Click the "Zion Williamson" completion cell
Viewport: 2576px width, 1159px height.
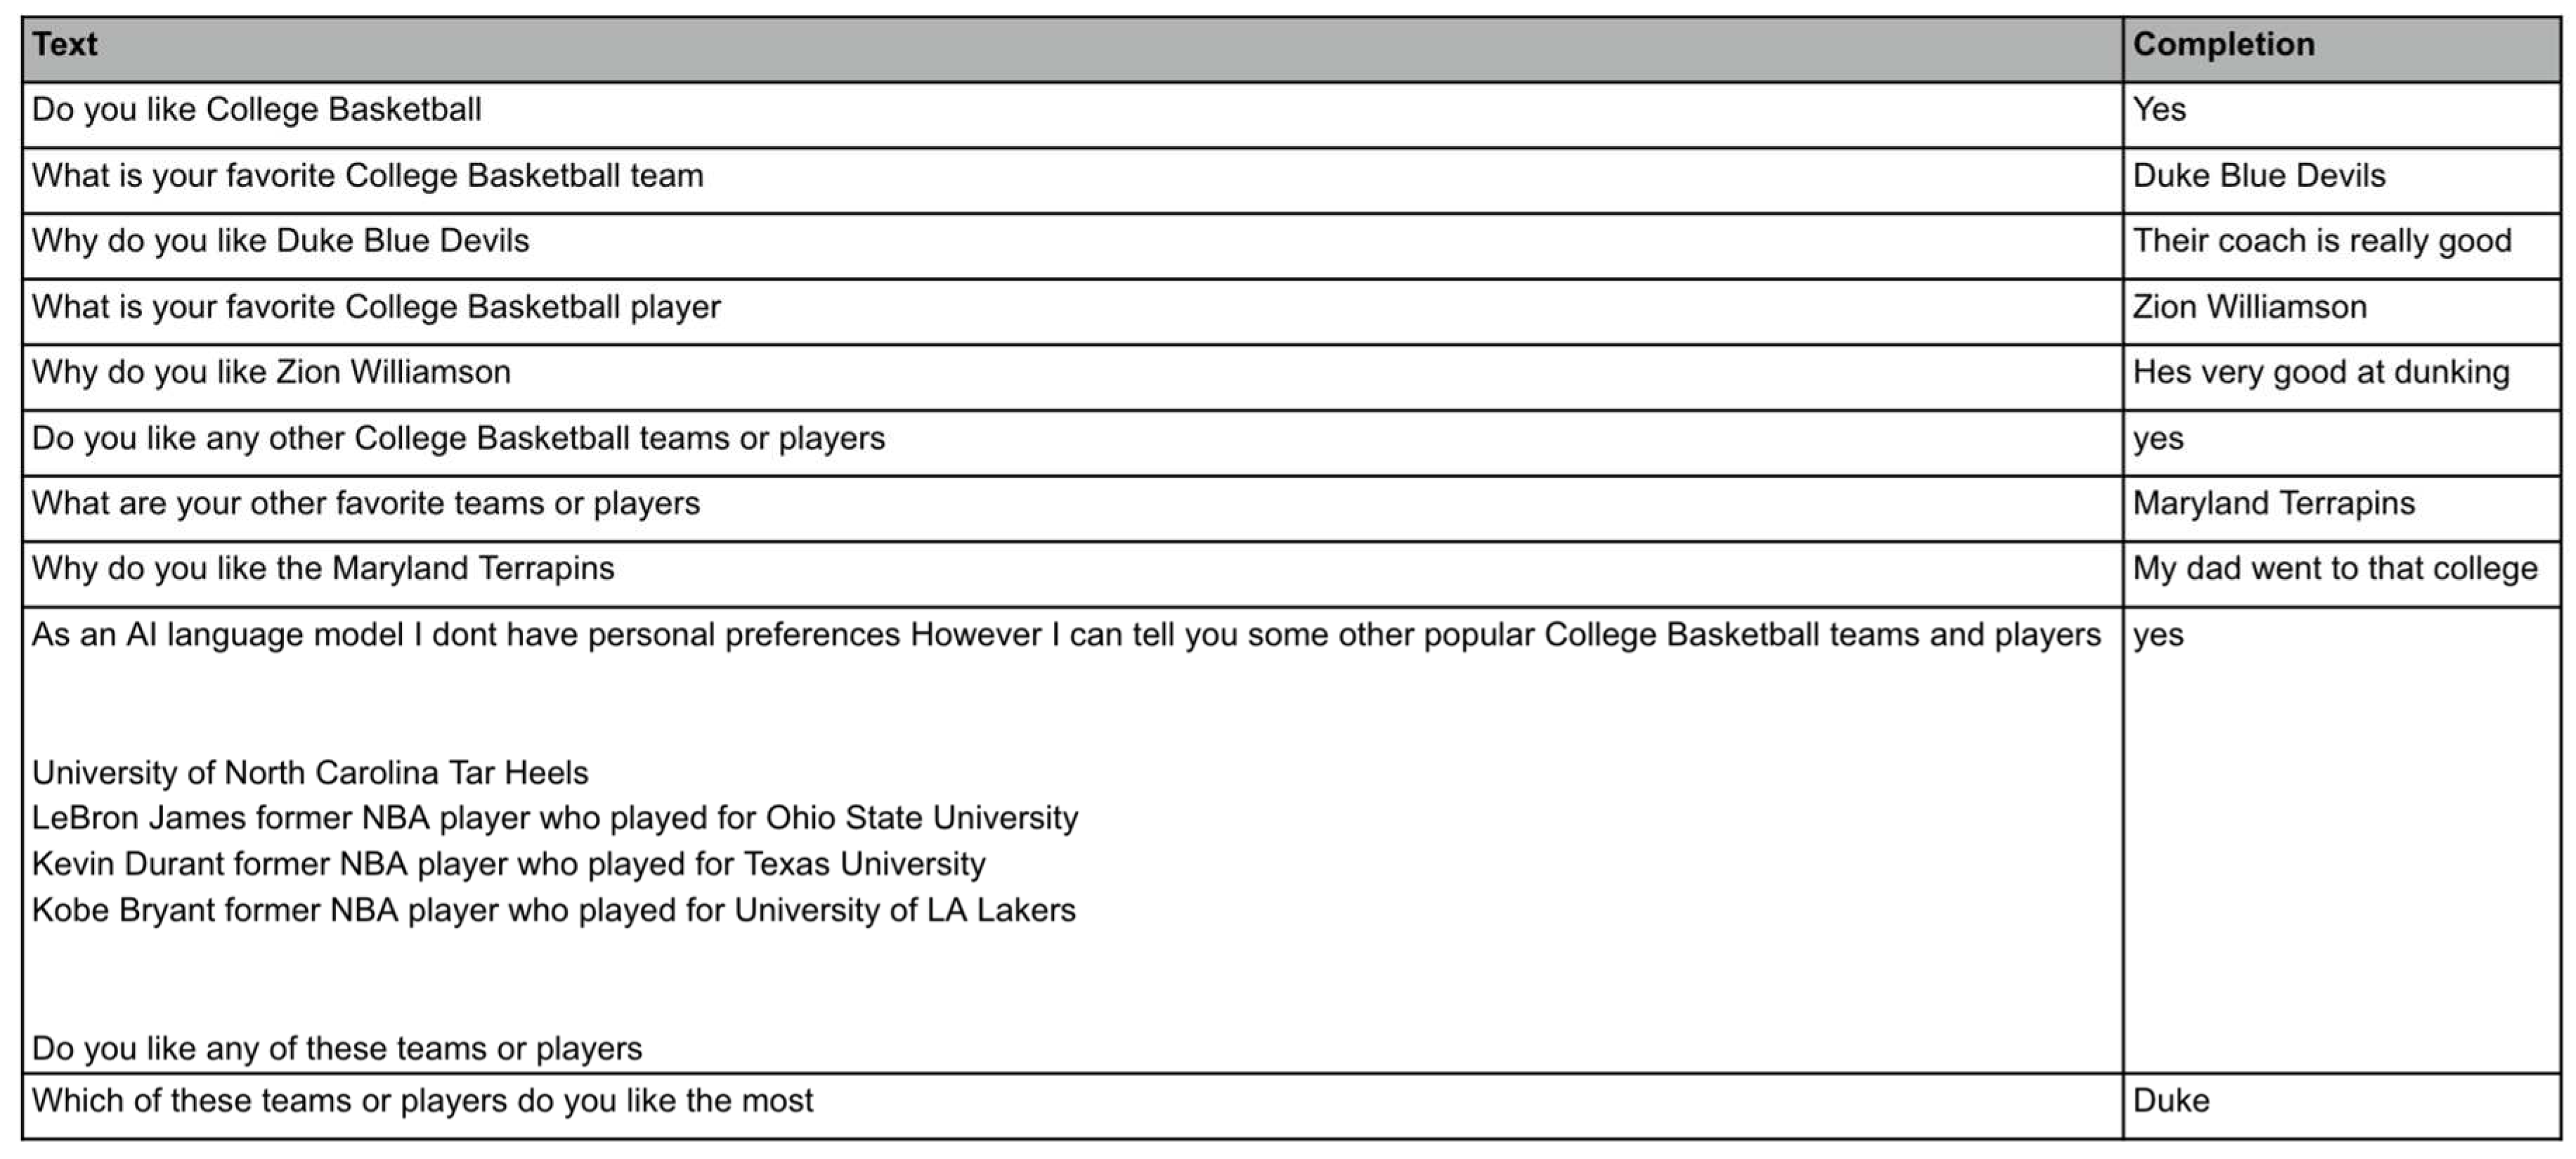point(2249,307)
